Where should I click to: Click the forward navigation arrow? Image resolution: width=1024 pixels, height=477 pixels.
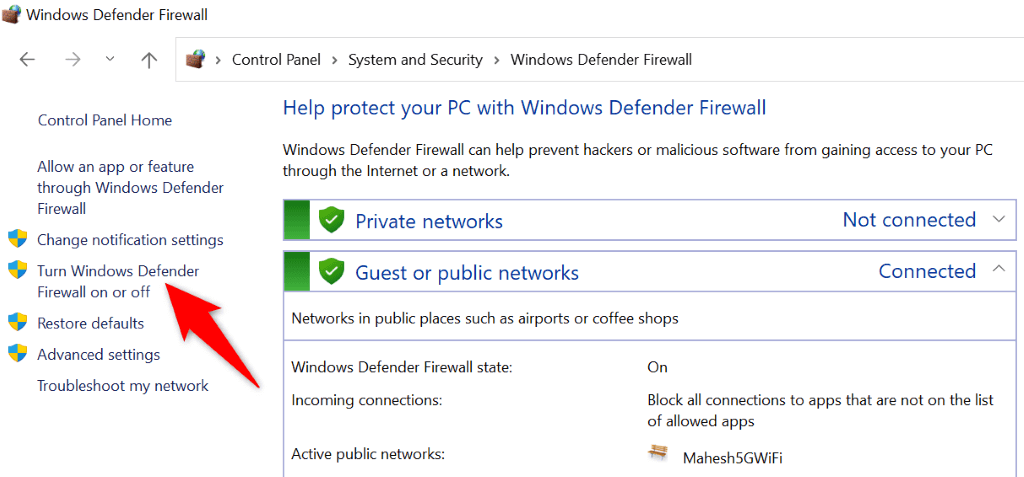click(x=72, y=60)
